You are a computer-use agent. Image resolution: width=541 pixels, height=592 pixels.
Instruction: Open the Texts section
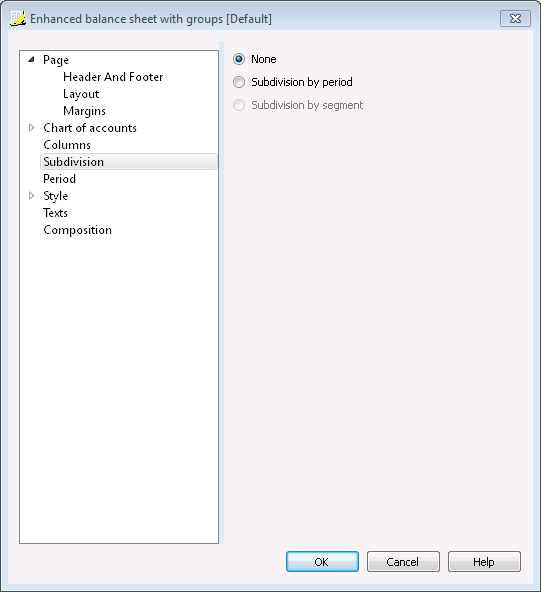[x=55, y=213]
